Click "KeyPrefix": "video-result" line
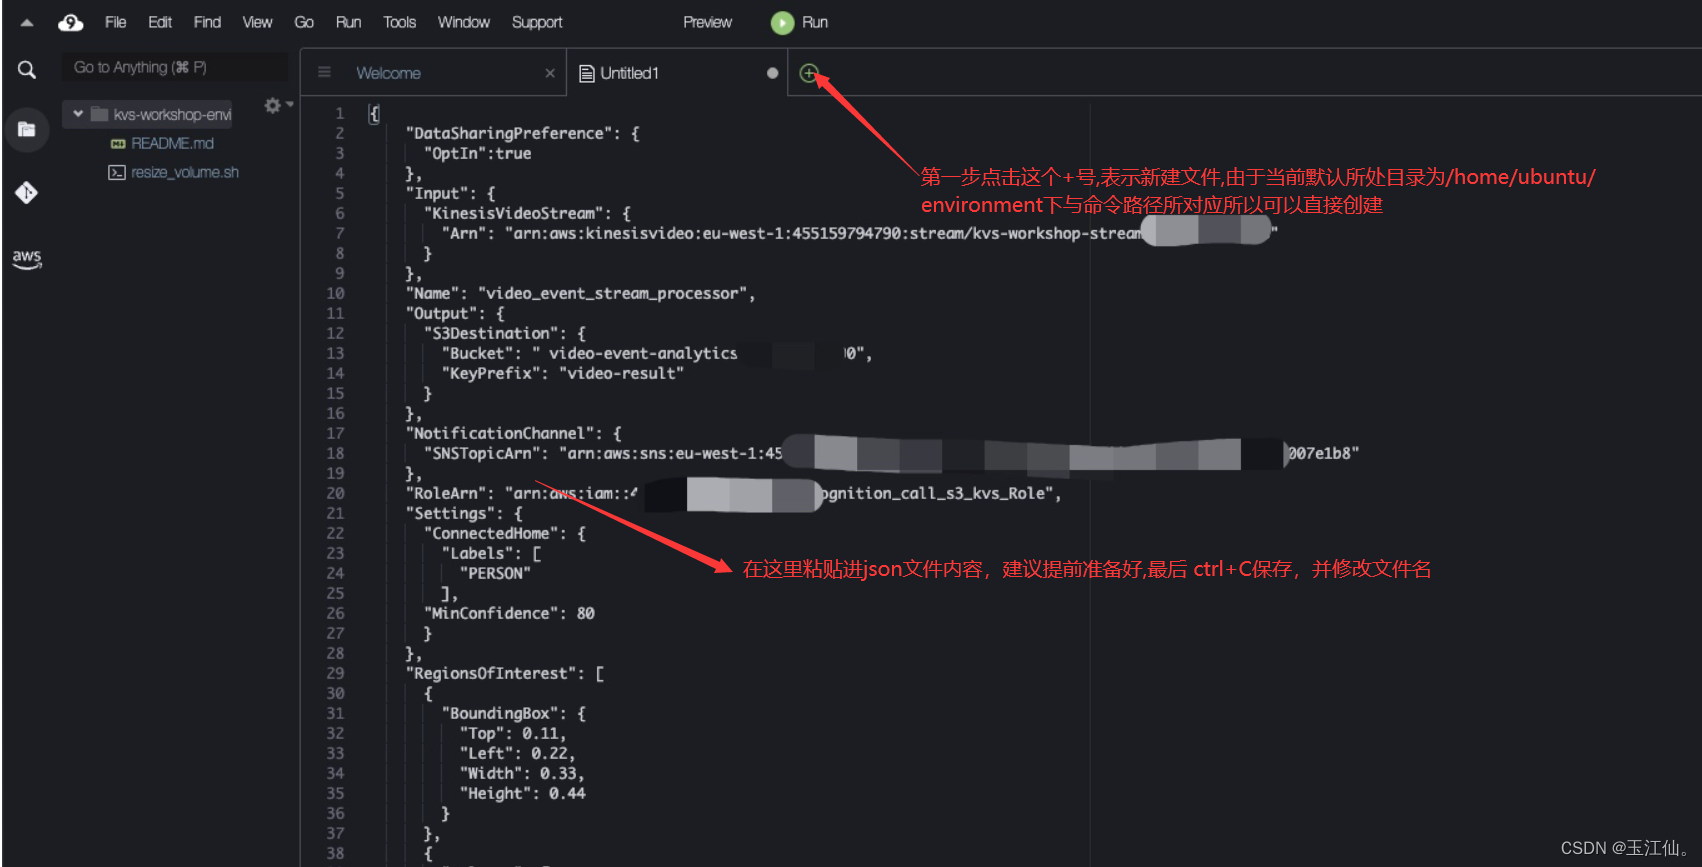The width and height of the screenshot is (1702, 867). (563, 373)
